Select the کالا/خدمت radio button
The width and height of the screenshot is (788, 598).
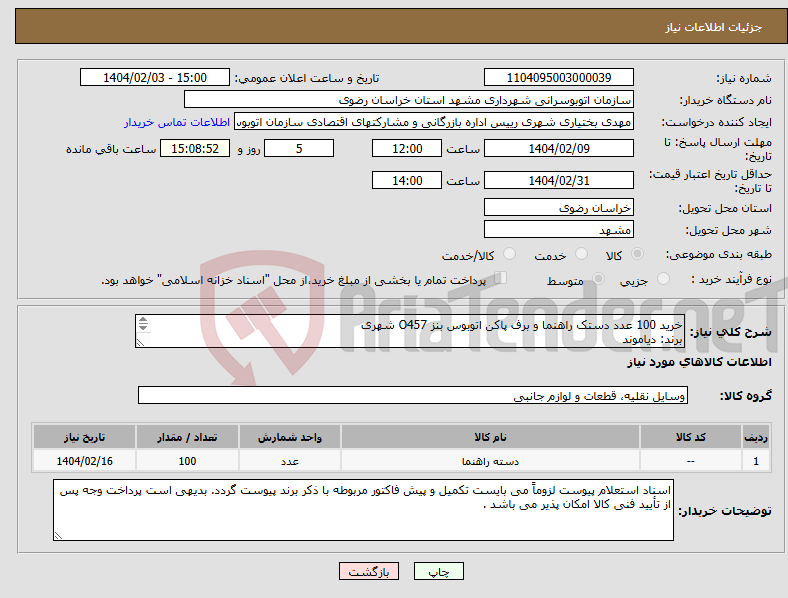509,254
